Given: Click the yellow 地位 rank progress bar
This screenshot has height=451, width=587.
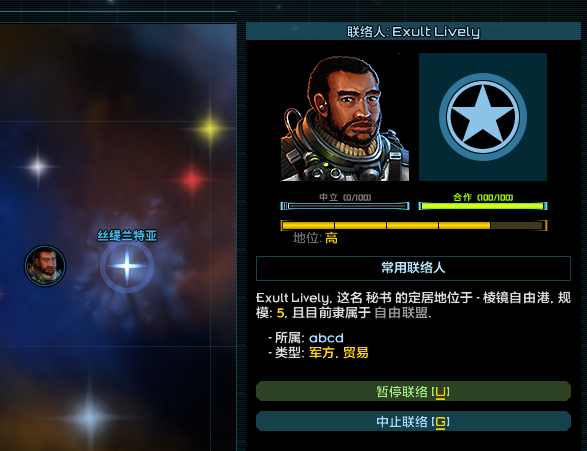Looking at the screenshot, I should click(414, 225).
